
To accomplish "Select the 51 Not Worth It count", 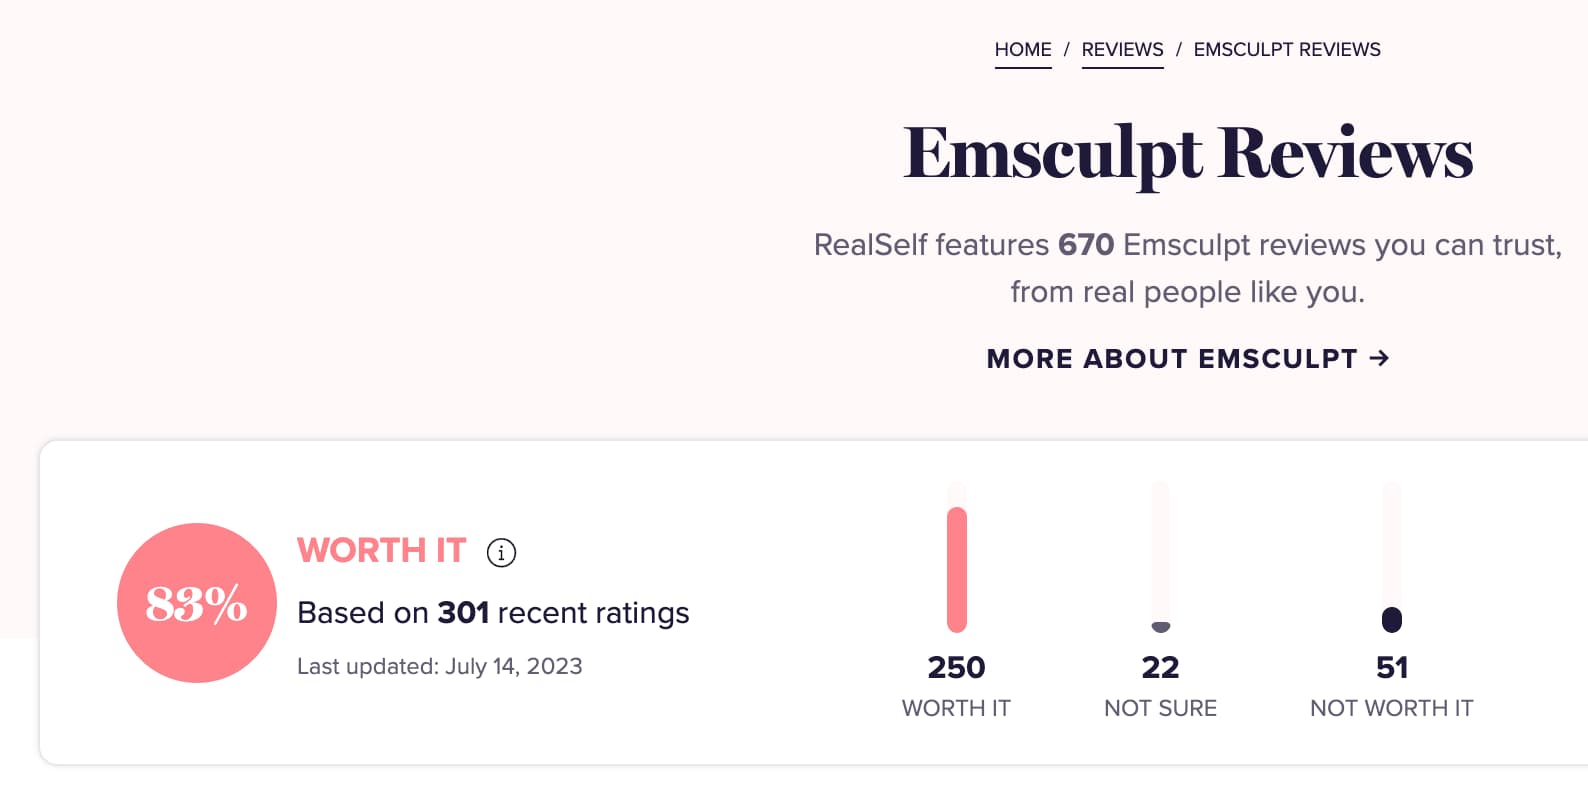I will [1392, 667].
